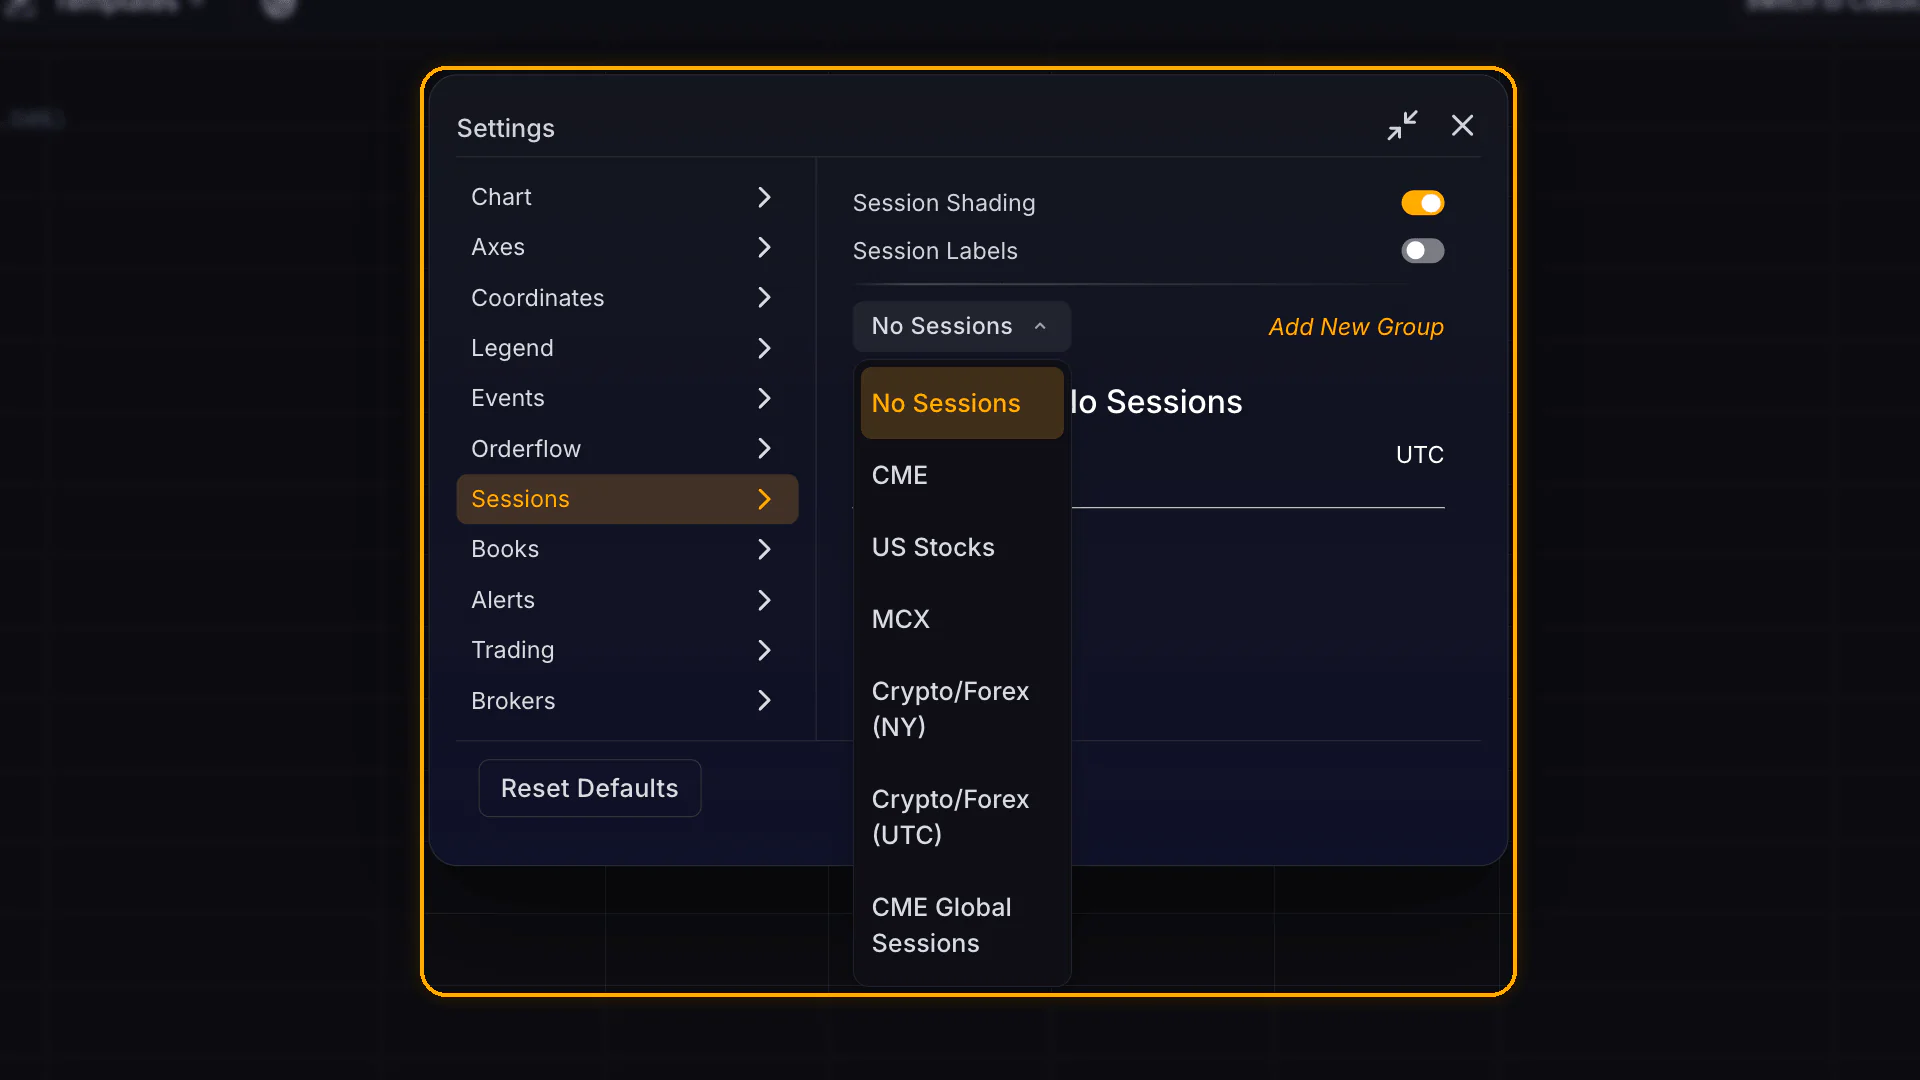Open Orderflow settings section

coord(627,449)
